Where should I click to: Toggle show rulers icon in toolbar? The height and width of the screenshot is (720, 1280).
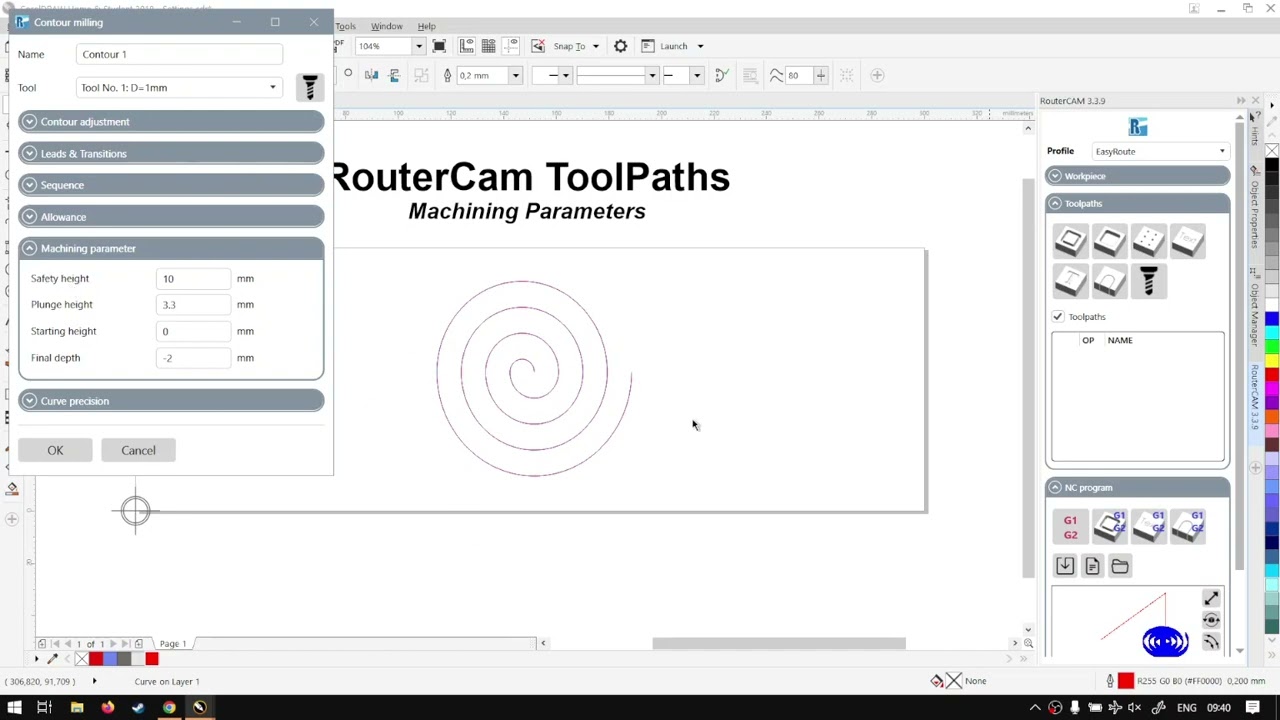[x=466, y=46]
